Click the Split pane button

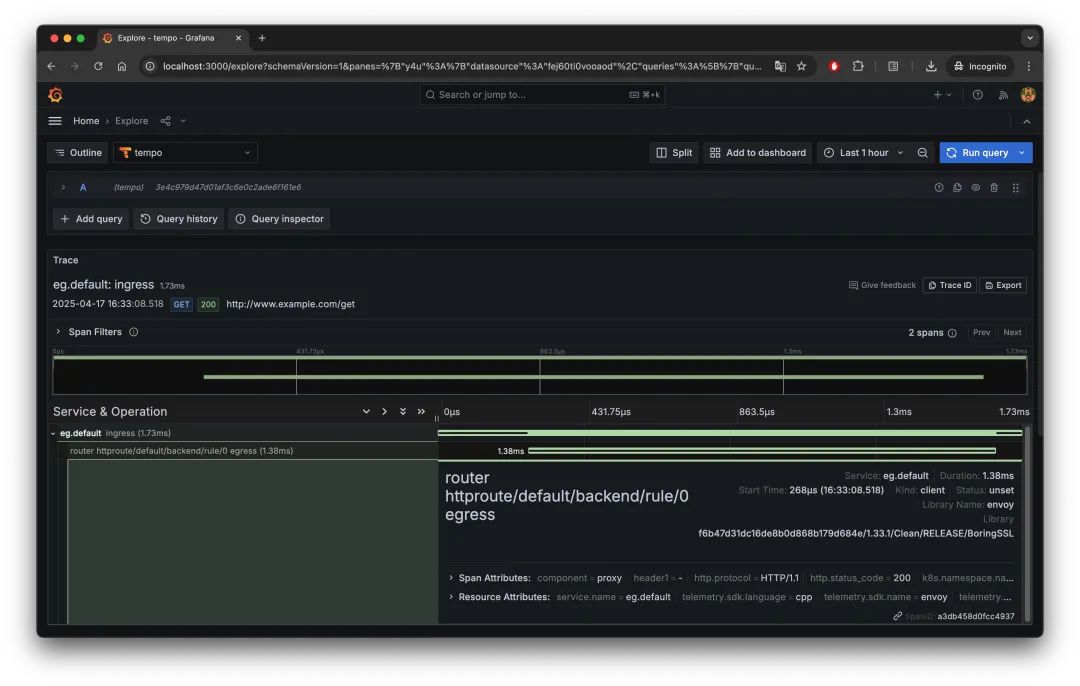pyautogui.click(x=674, y=153)
